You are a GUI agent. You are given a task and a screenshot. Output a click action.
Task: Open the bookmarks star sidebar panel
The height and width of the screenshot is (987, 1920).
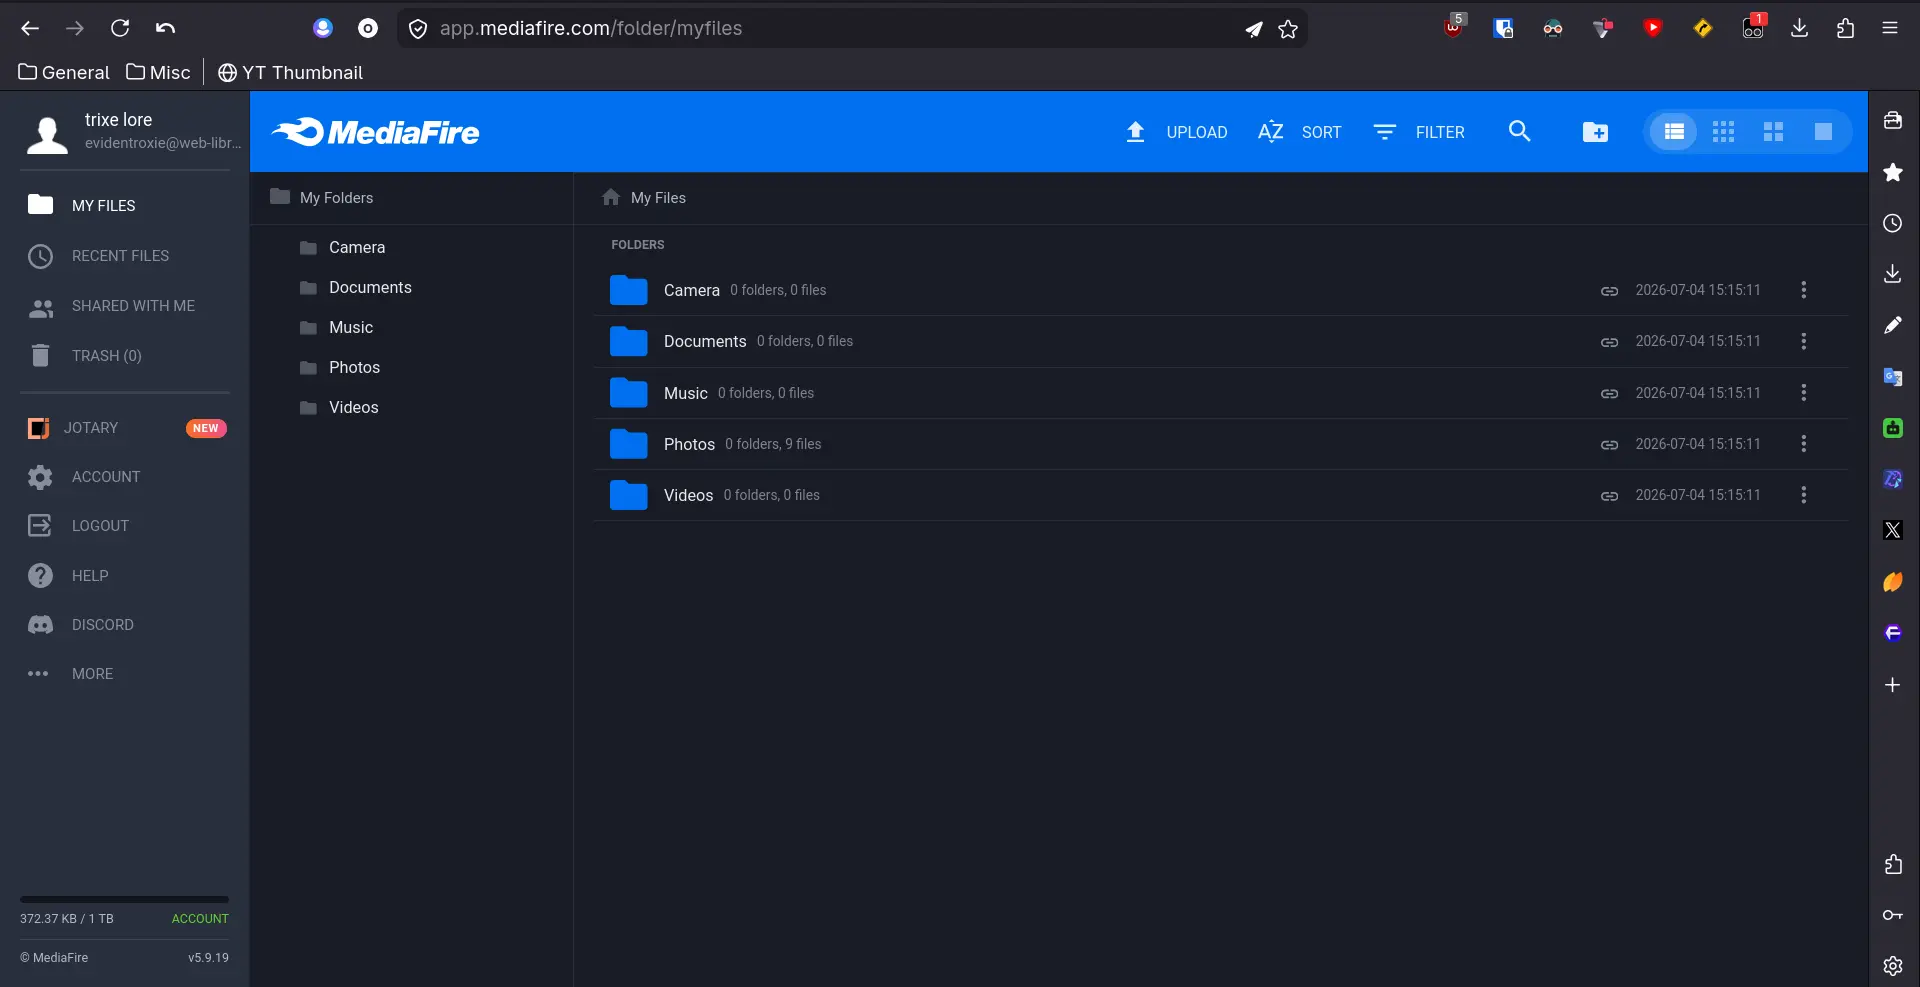click(1892, 172)
